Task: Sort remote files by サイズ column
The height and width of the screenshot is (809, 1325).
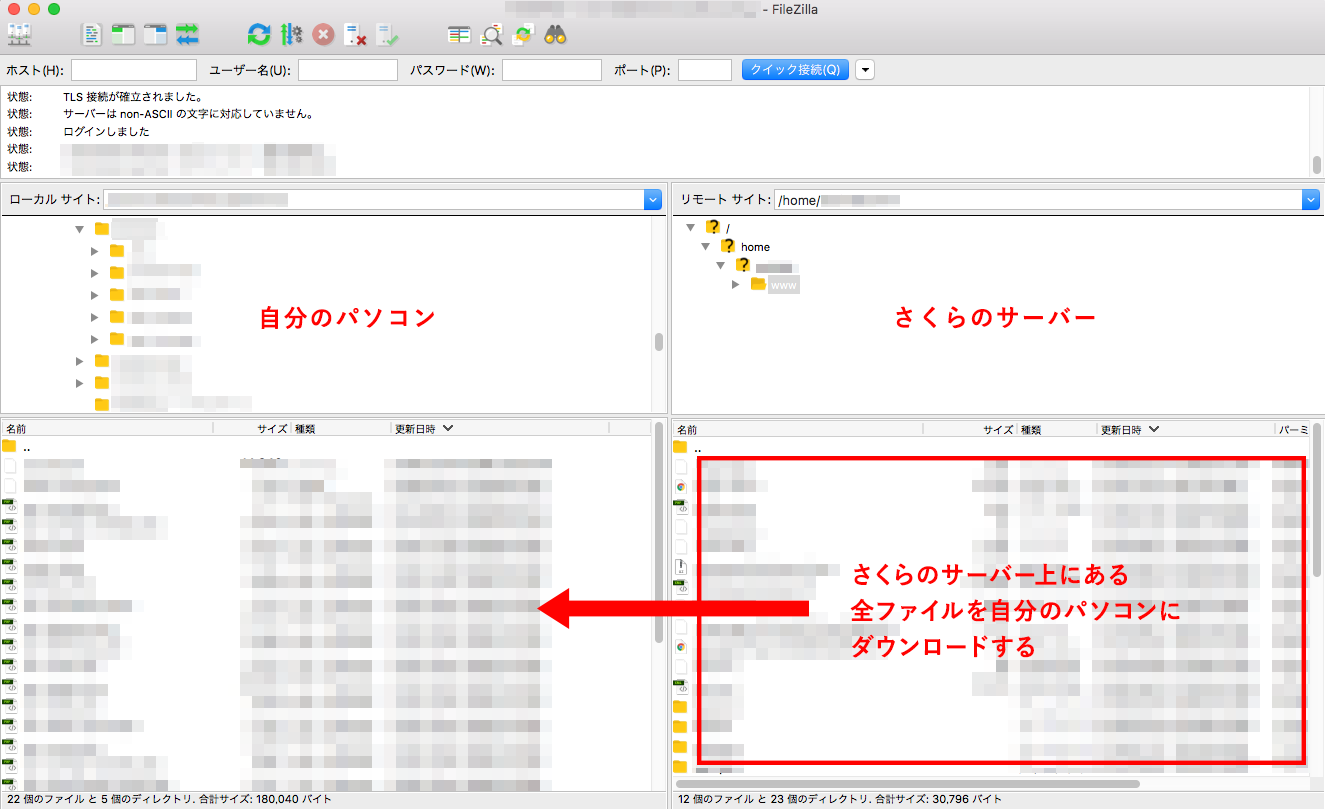Action: point(969,429)
